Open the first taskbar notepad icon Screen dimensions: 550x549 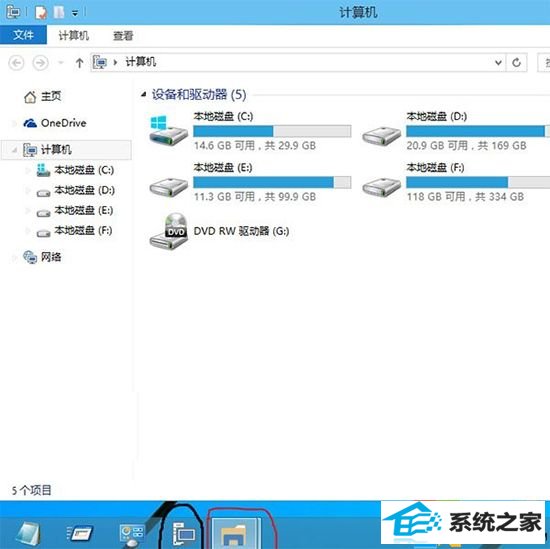point(28,534)
